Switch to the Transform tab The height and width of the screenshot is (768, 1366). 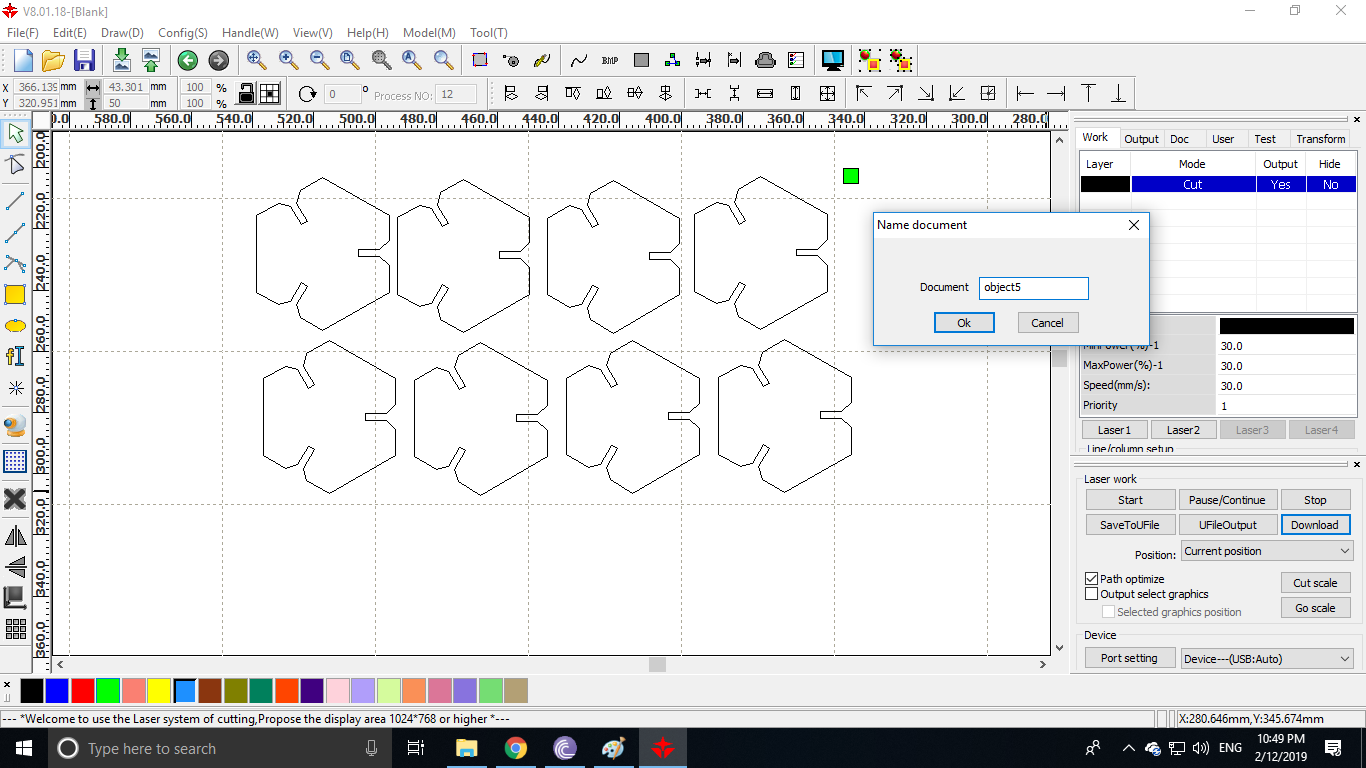[1320, 139]
